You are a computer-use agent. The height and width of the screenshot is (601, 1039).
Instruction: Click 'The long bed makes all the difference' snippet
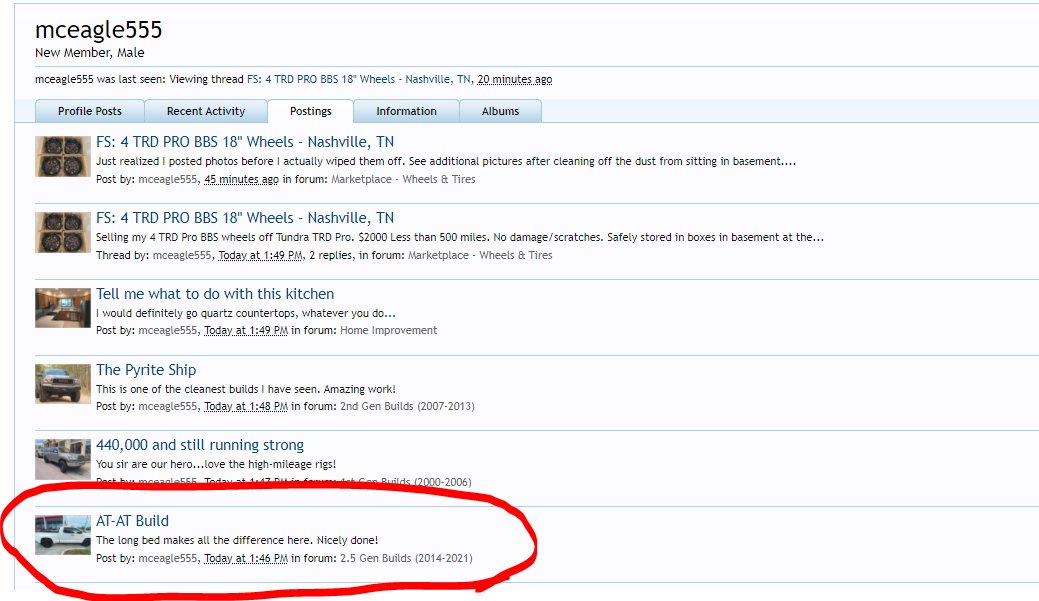pos(237,540)
